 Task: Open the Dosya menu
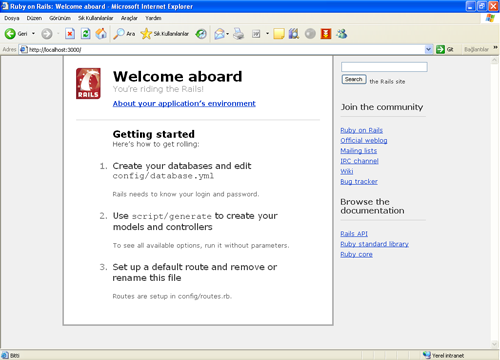[12, 18]
